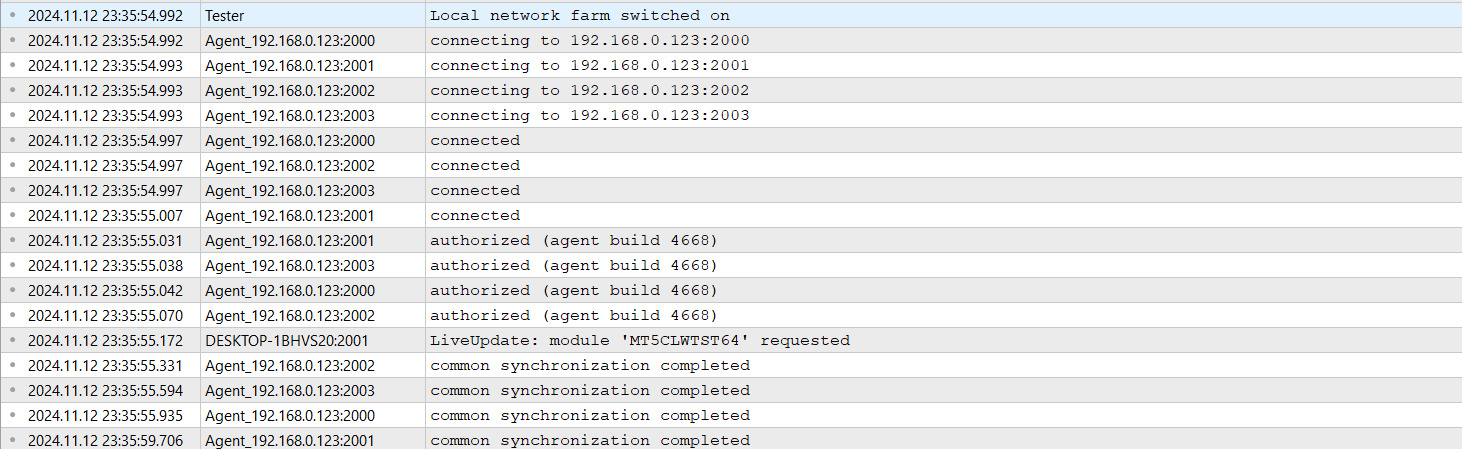Click the bullet icon at timestamp 23:35:55.031
Viewport: 1462px width, 449px height.
coord(12,240)
